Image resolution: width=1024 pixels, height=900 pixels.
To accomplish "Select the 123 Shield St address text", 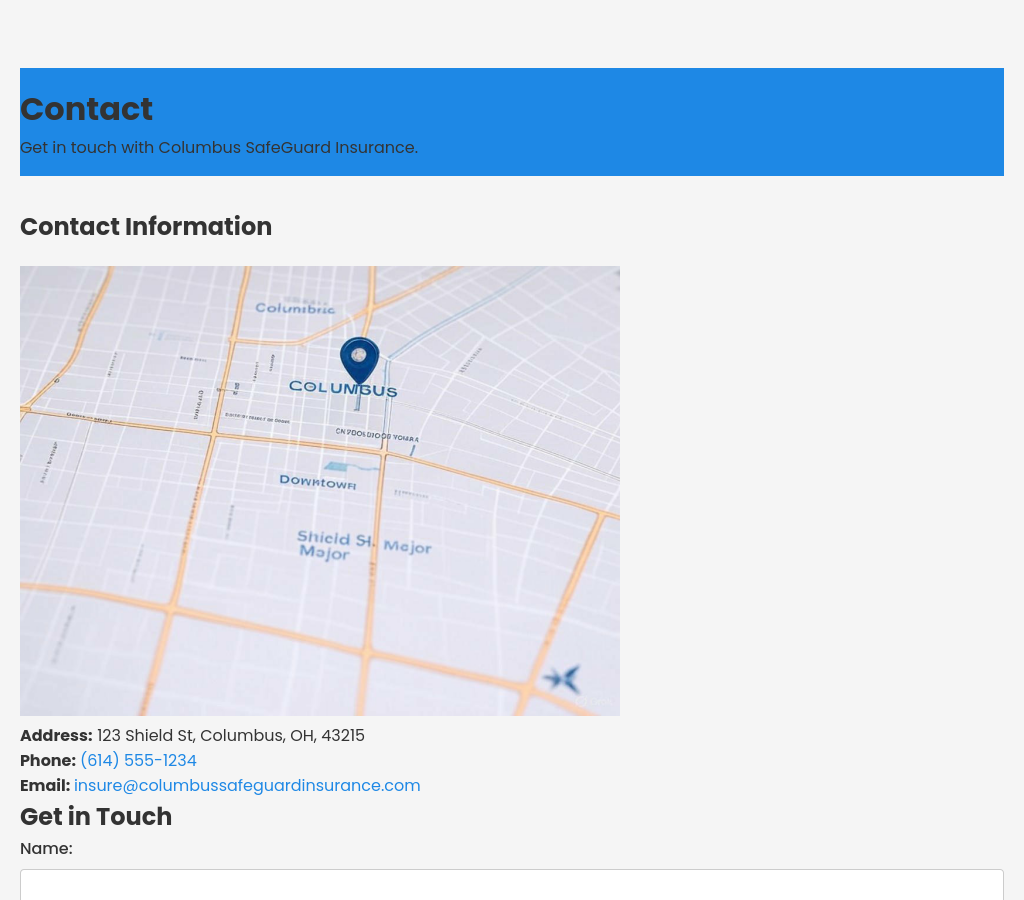I will tap(230, 736).
